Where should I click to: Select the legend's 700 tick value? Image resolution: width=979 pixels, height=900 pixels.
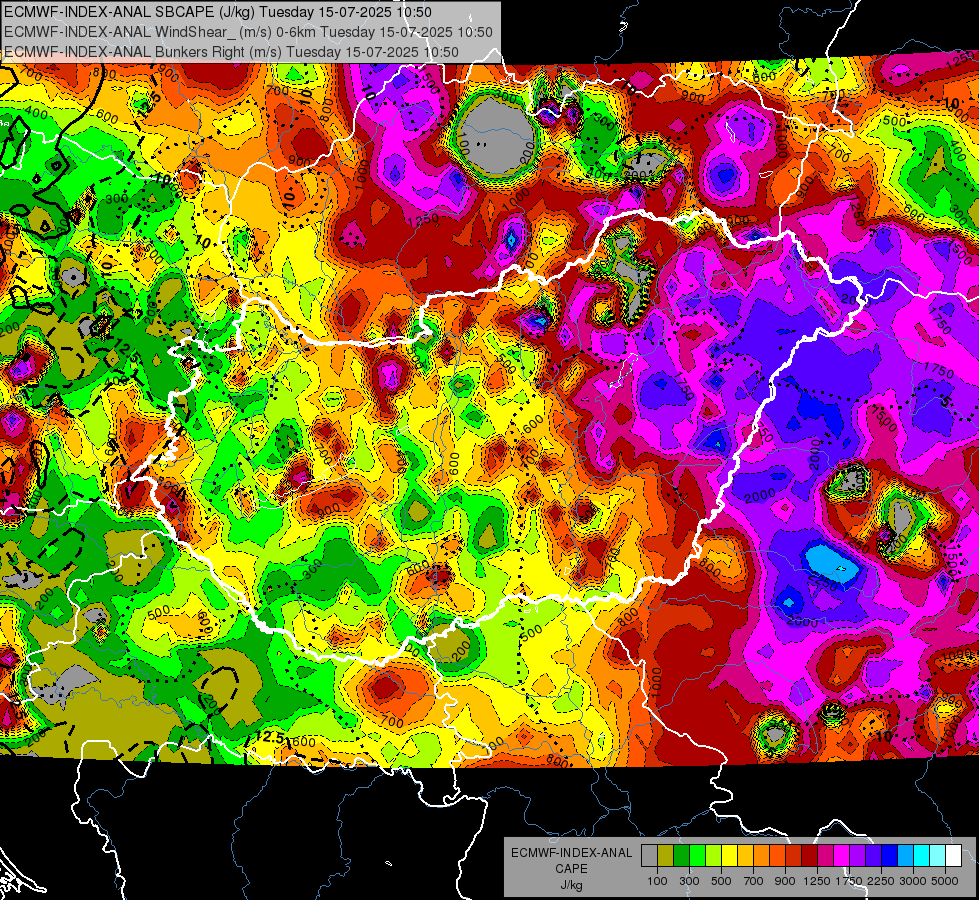pyautogui.click(x=754, y=881)
